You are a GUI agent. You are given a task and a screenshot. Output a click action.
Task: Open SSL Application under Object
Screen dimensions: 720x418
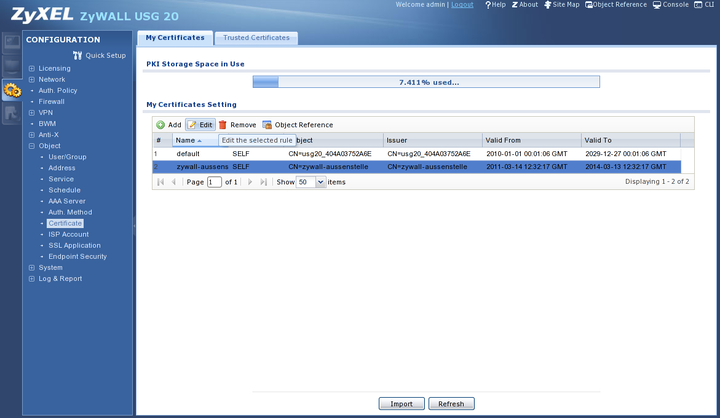(x=74, y=245)
